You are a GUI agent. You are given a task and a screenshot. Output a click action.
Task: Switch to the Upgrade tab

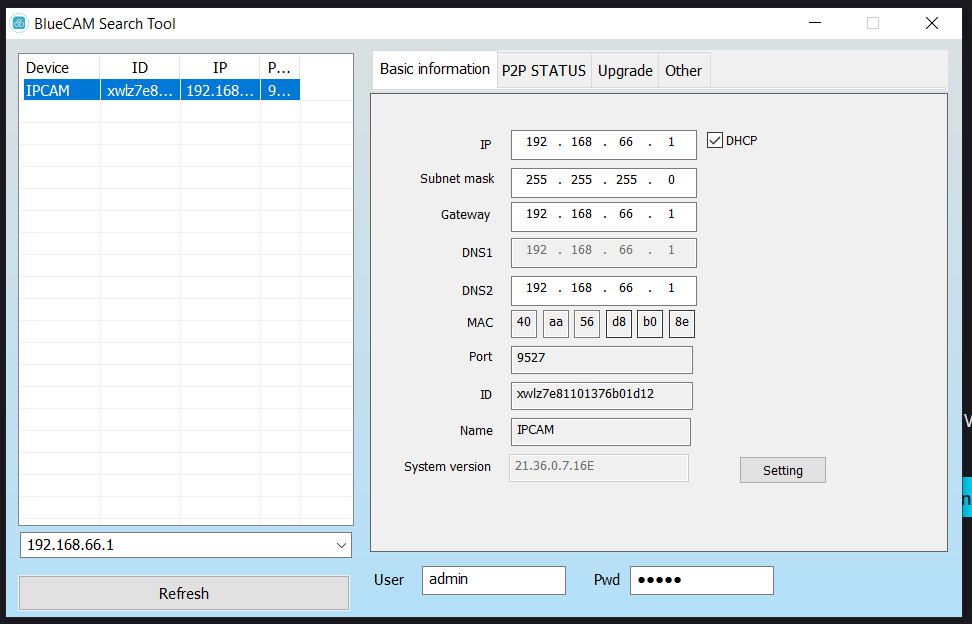(625, 71)
